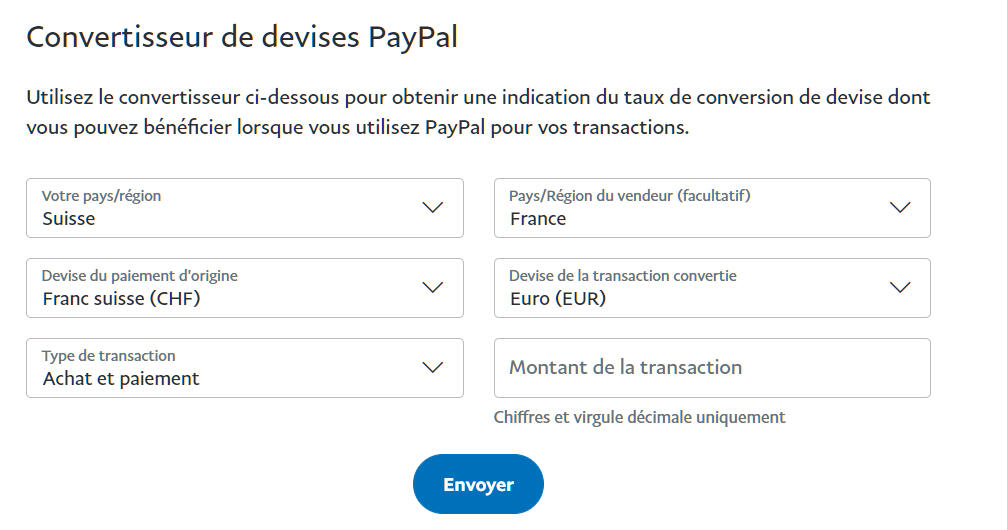Click the Chiffres et virgule décimale uniquement hint

tap(640, 417)
